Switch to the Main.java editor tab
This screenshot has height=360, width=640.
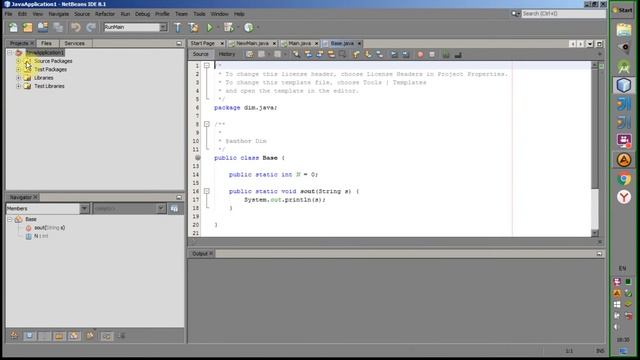point(300,43)
